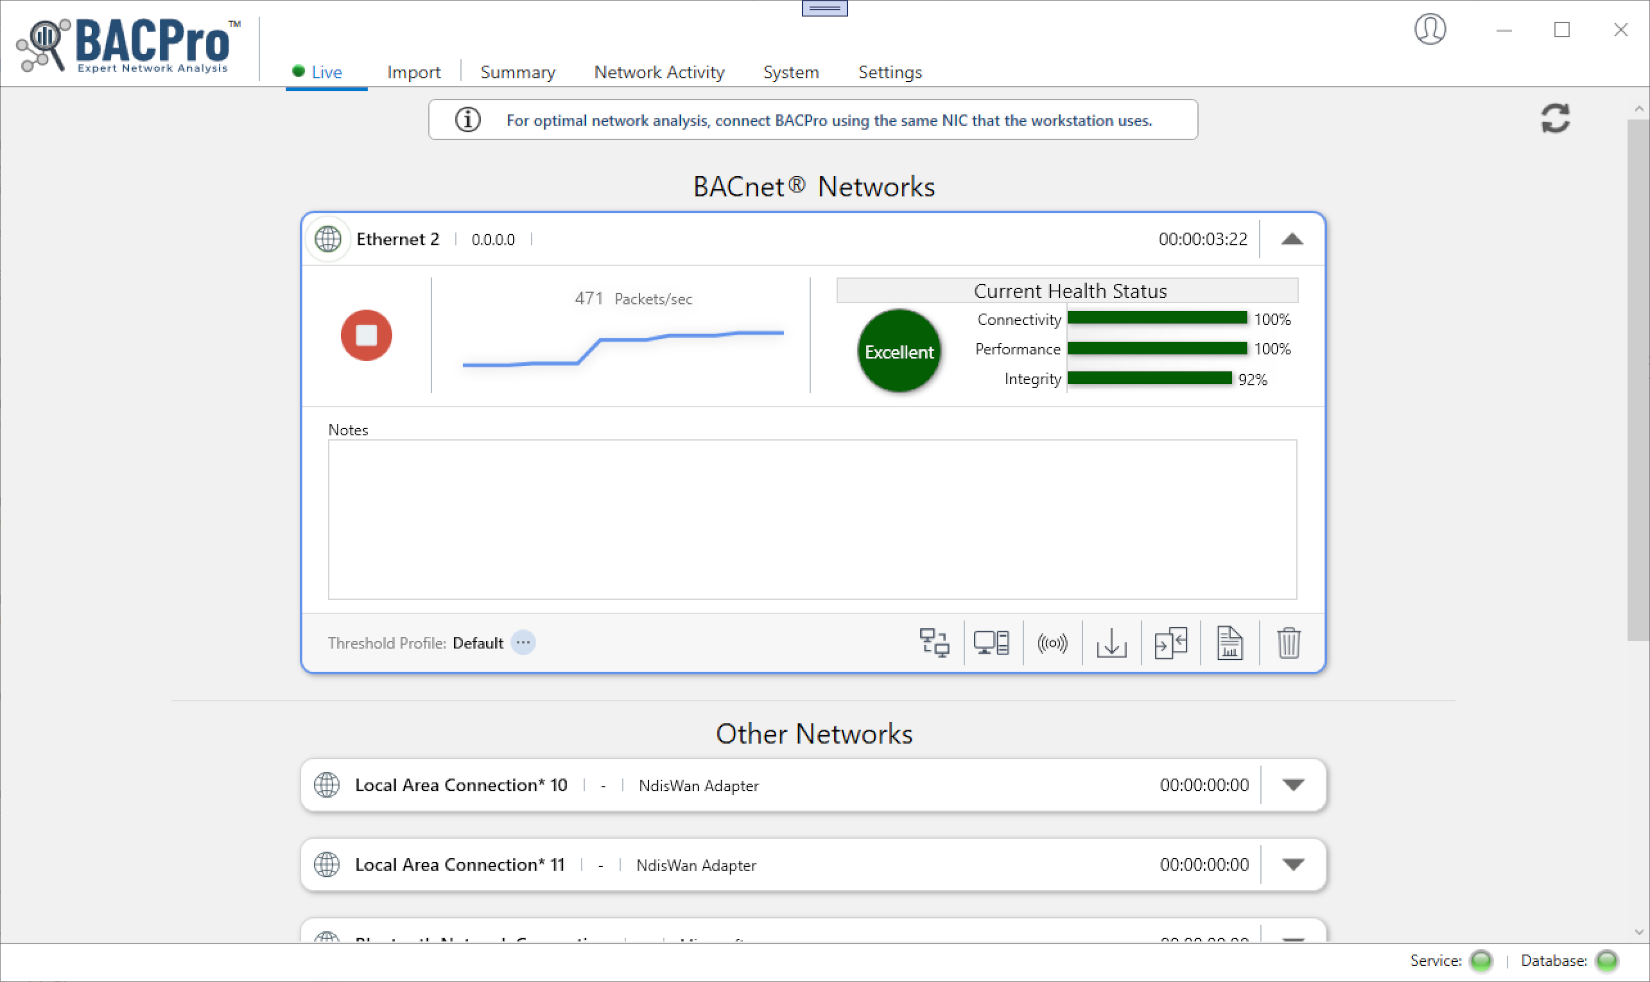Open the Network Activity tab
This screenshot has width=1650, height=982.
pos(659,72)
